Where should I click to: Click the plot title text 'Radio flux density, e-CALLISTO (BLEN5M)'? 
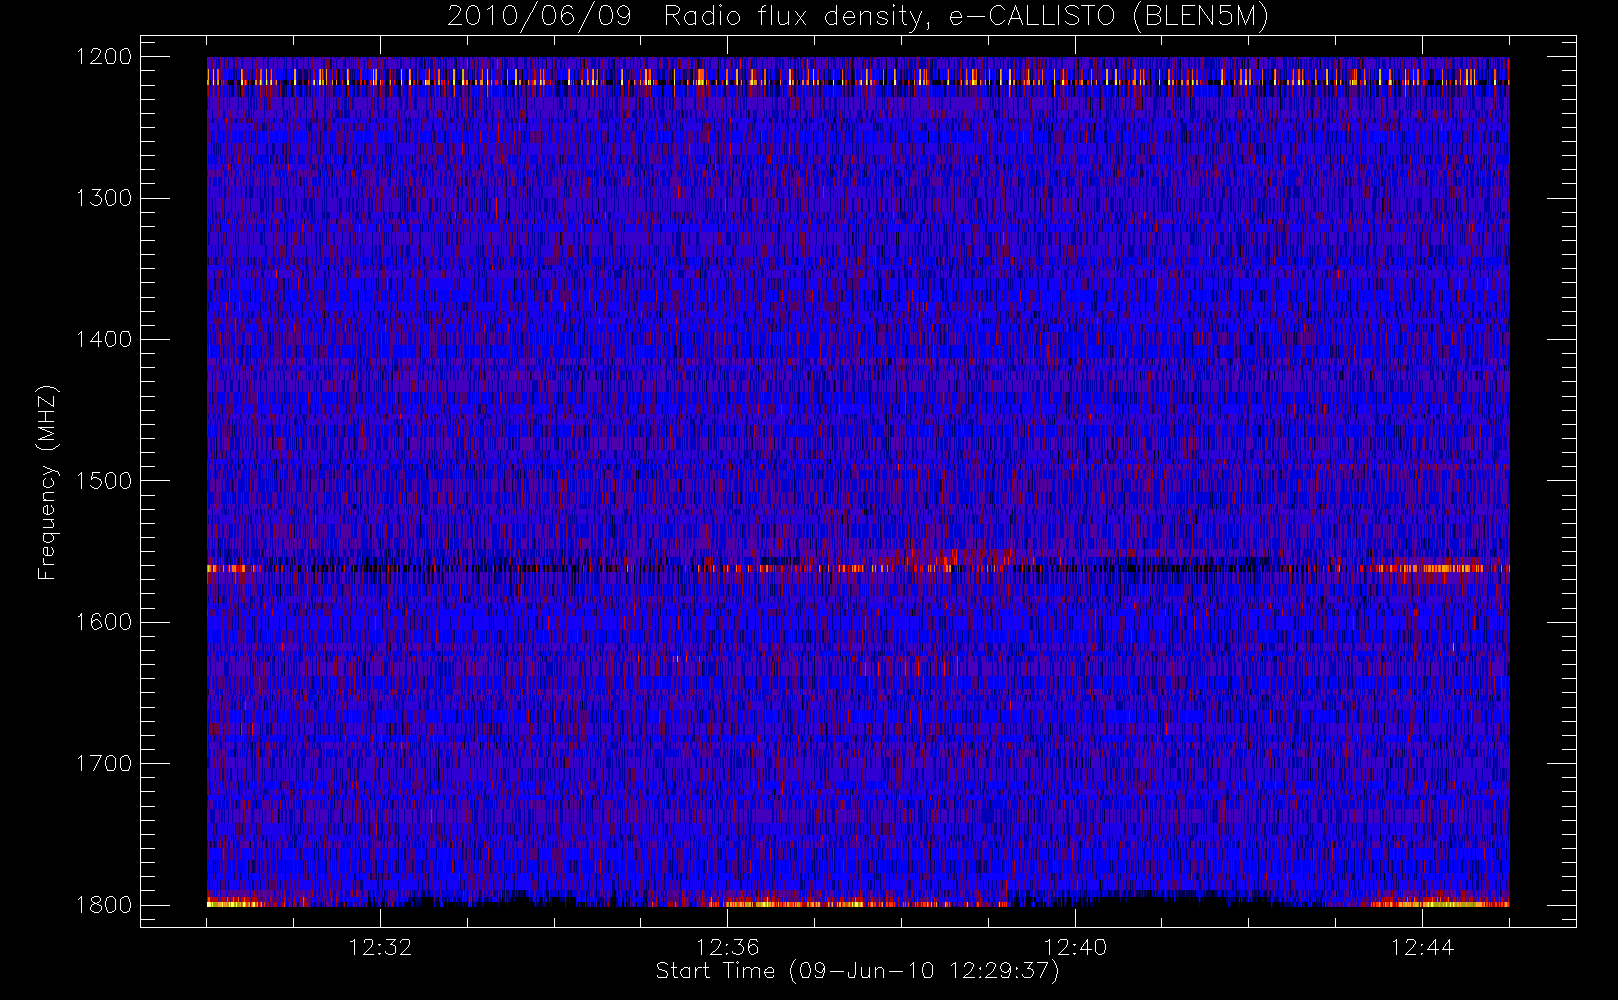pyautogui.click(x=966, y=17)
